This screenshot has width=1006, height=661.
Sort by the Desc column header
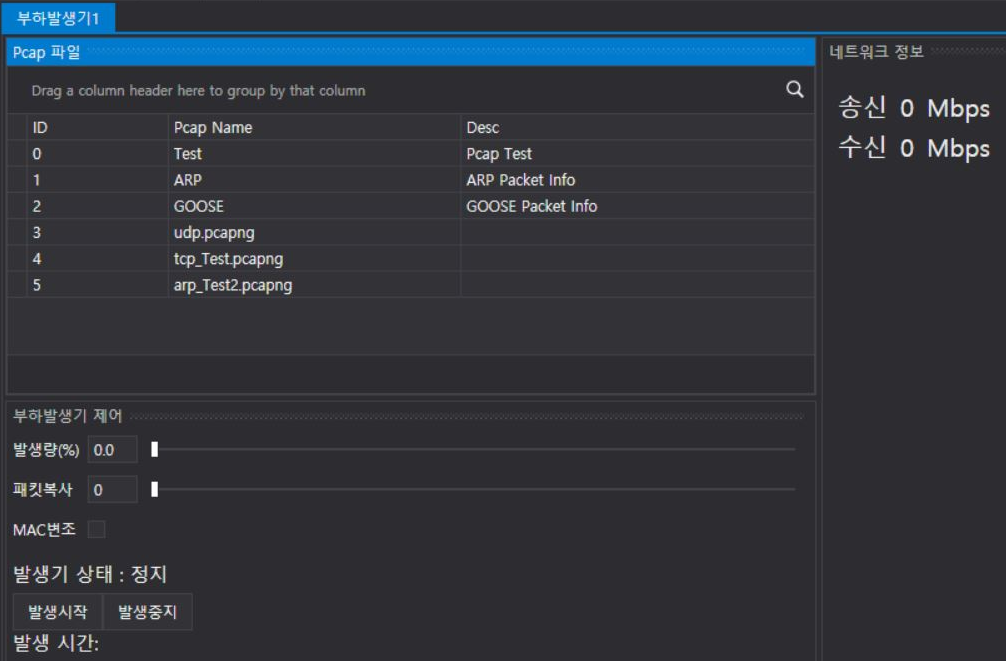click(638, 127)
